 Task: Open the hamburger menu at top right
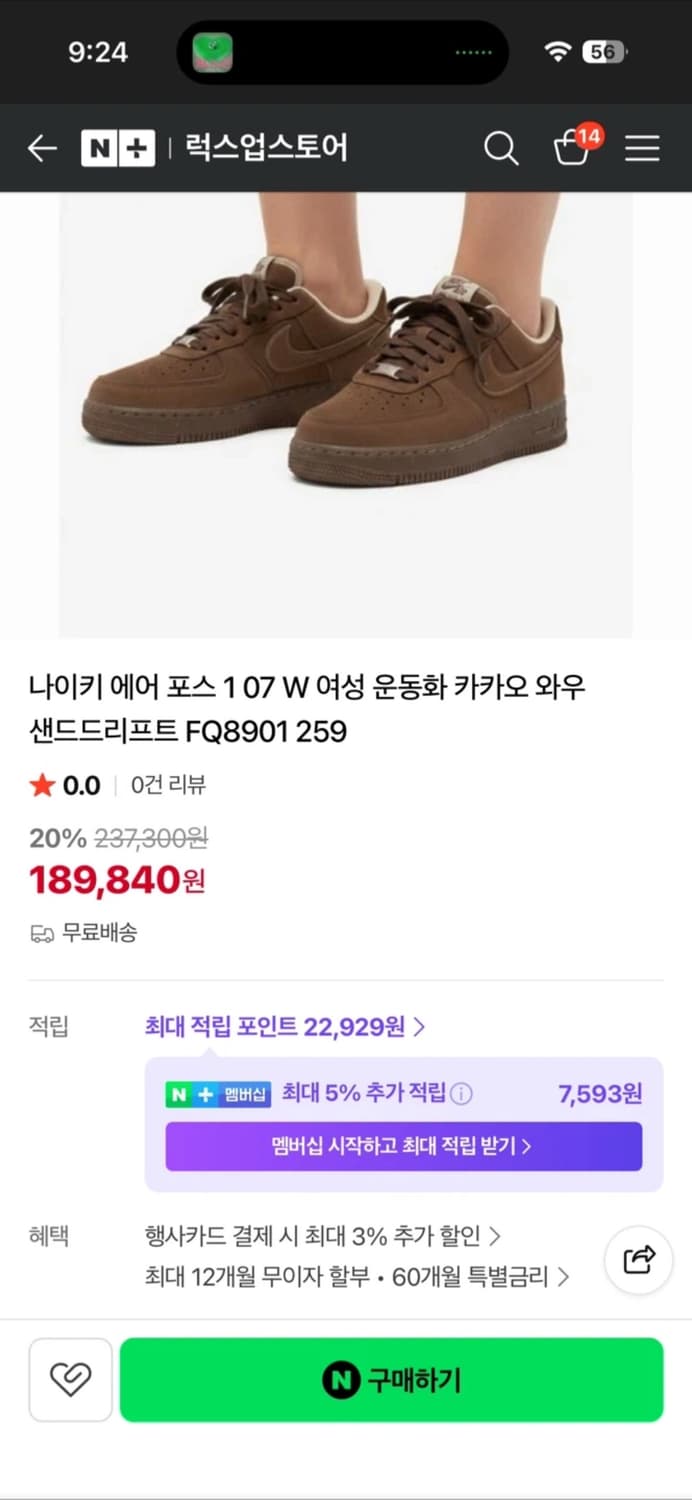coord(642,147)
